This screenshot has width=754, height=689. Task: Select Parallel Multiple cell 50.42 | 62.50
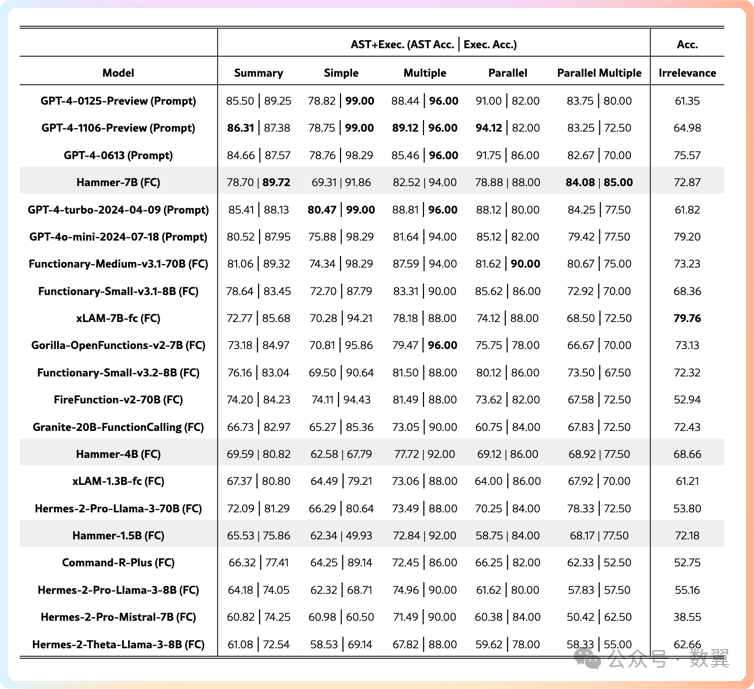pyautogui.click(x=599, y=617)
